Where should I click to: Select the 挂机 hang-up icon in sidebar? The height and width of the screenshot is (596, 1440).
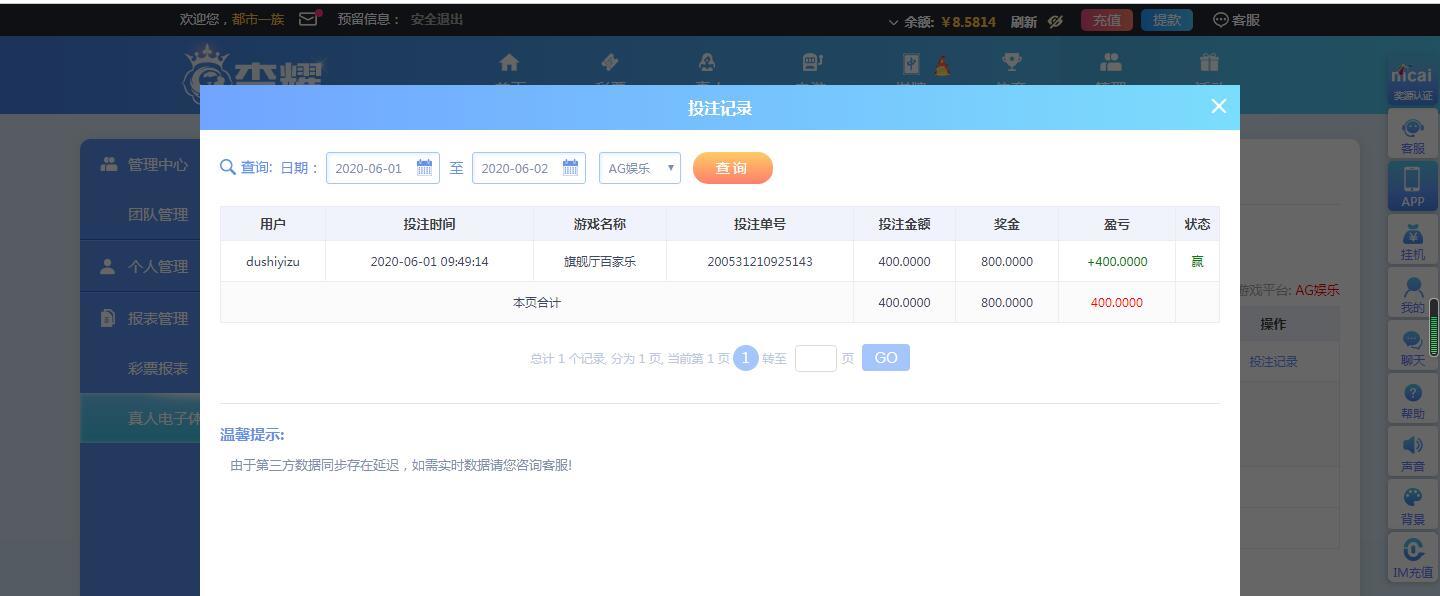point(1412,240)
